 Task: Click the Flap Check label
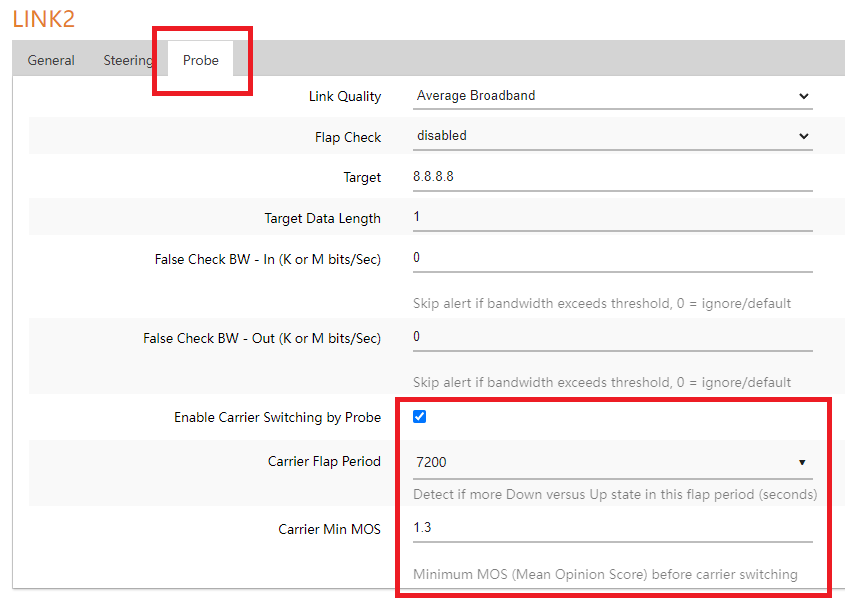pyautogui.click(x=348, y=137)
